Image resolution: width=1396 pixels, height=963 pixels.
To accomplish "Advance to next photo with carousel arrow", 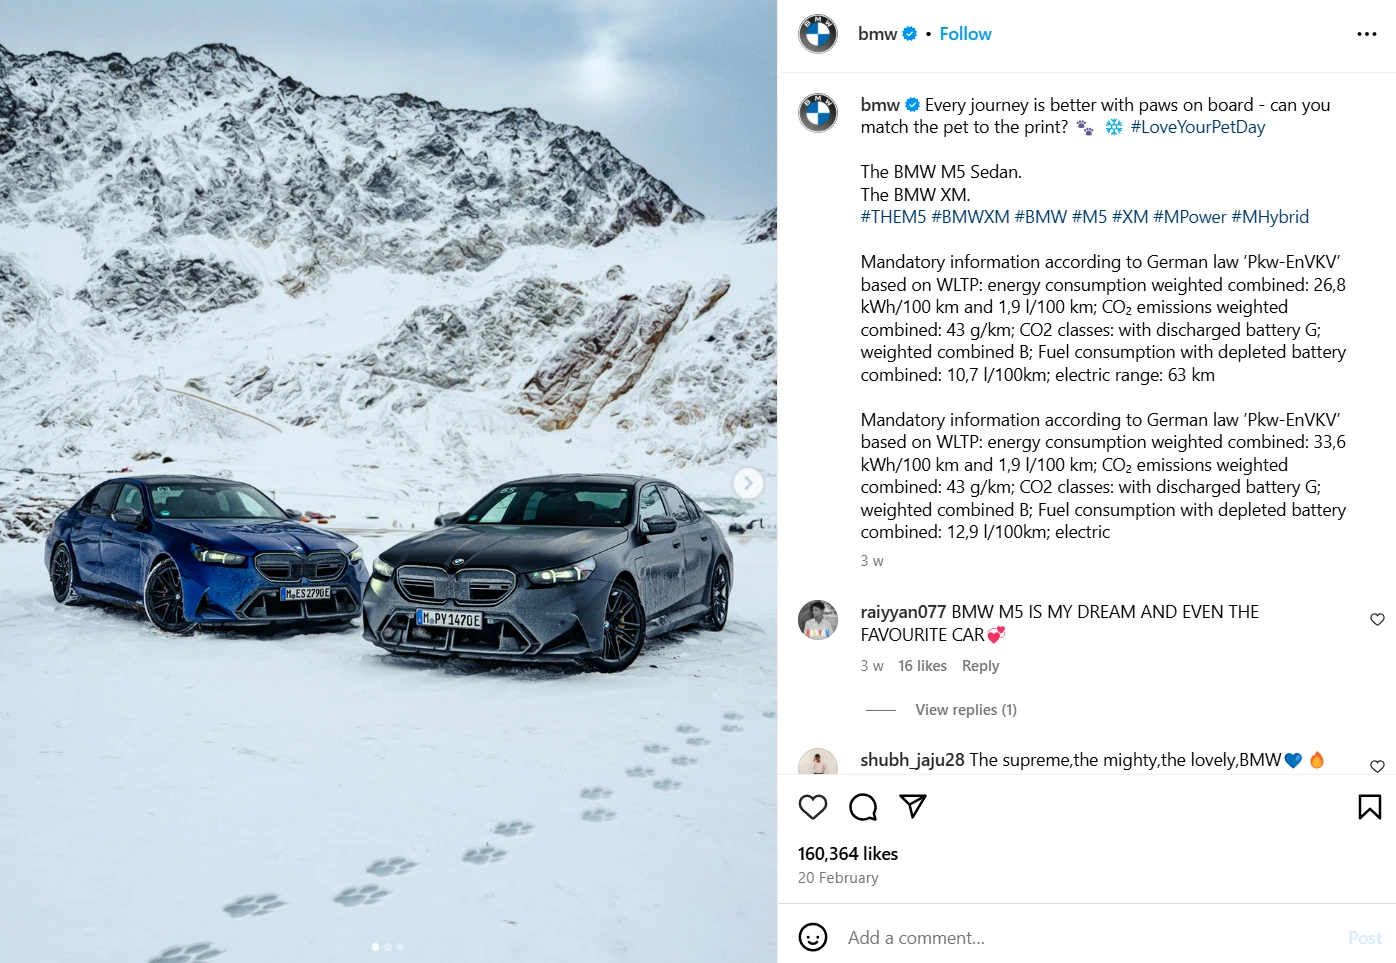I will pos(748,483).
